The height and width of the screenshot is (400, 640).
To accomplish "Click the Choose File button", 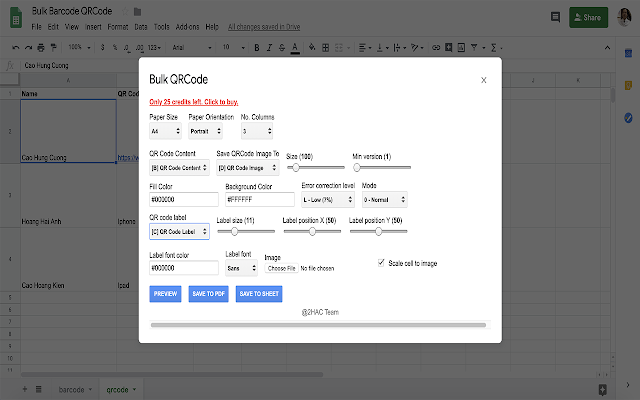I will click(282, 268).
